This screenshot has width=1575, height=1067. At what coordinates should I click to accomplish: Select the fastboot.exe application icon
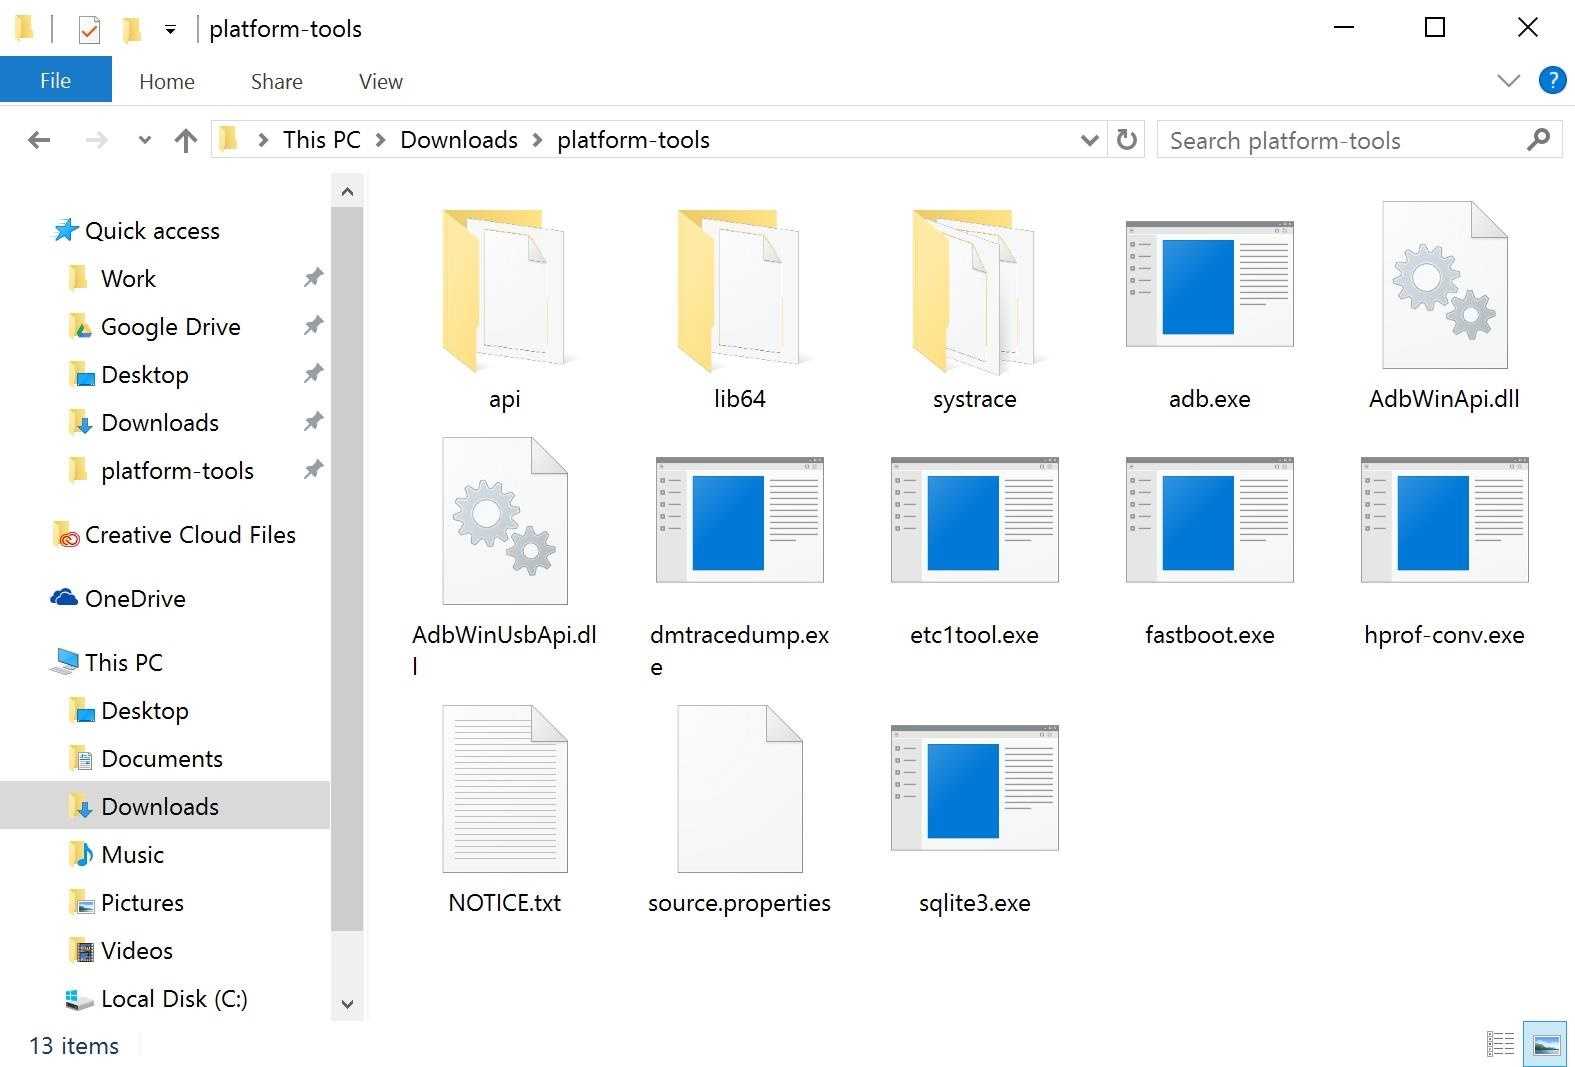click(1209, 520)
